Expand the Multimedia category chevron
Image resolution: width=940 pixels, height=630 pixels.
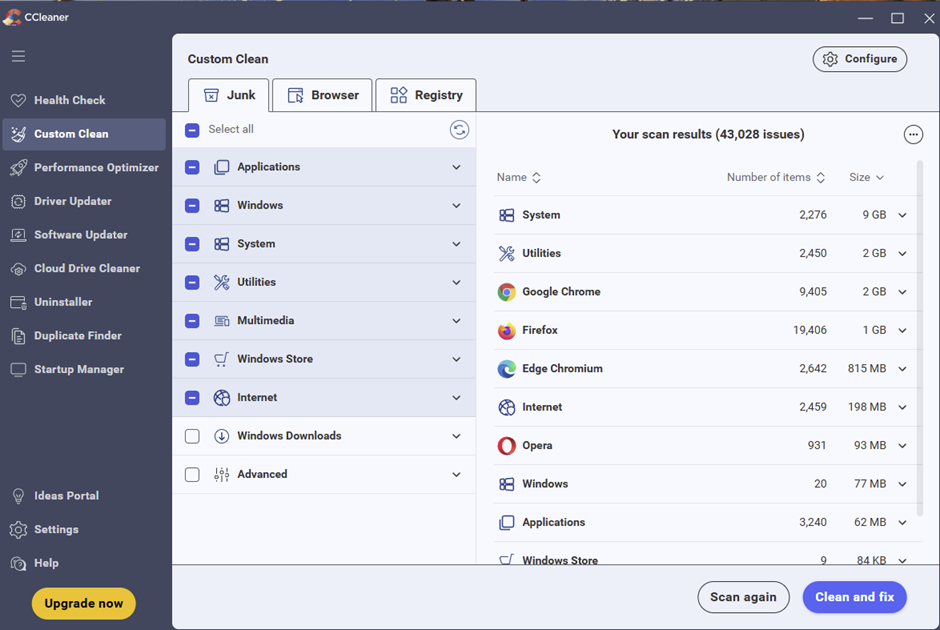click(456, 321)
